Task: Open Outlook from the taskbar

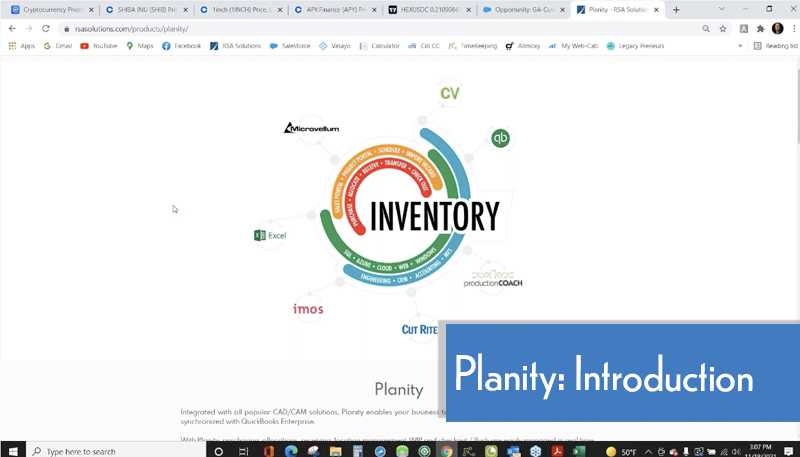Action: (x=513, y=451)
